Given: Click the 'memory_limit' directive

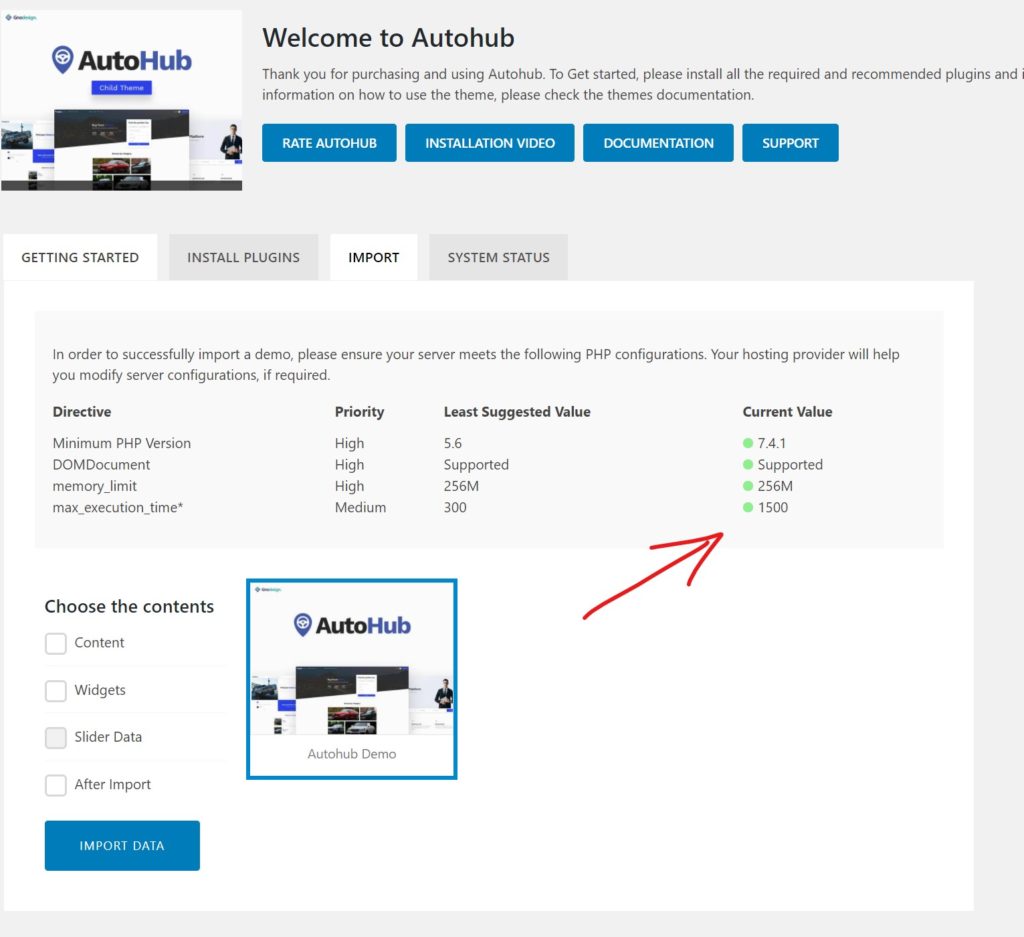Looking at the screenshot, I should pyautogui.click(x=95, y=486).
